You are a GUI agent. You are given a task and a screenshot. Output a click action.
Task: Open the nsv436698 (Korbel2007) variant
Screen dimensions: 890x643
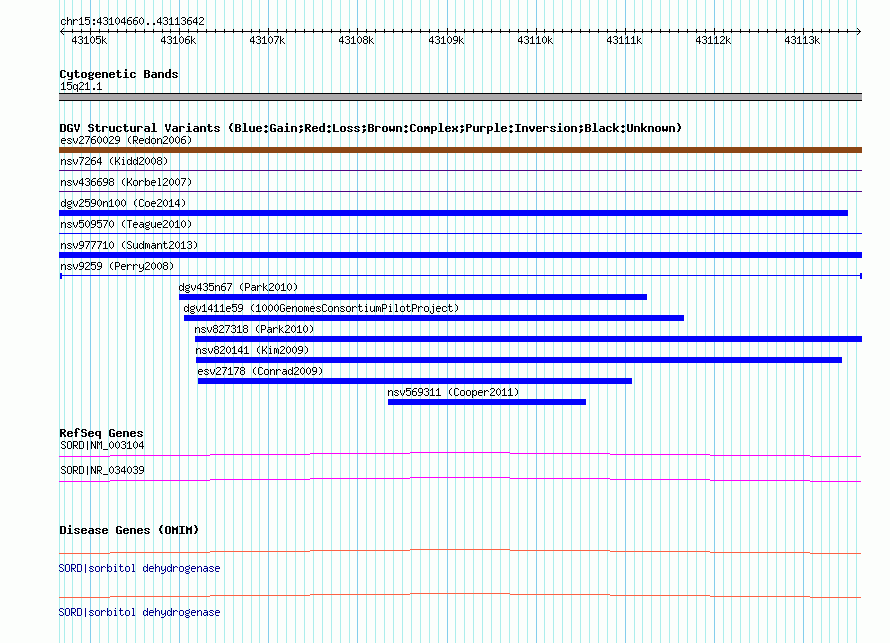[x=126, y=182]
